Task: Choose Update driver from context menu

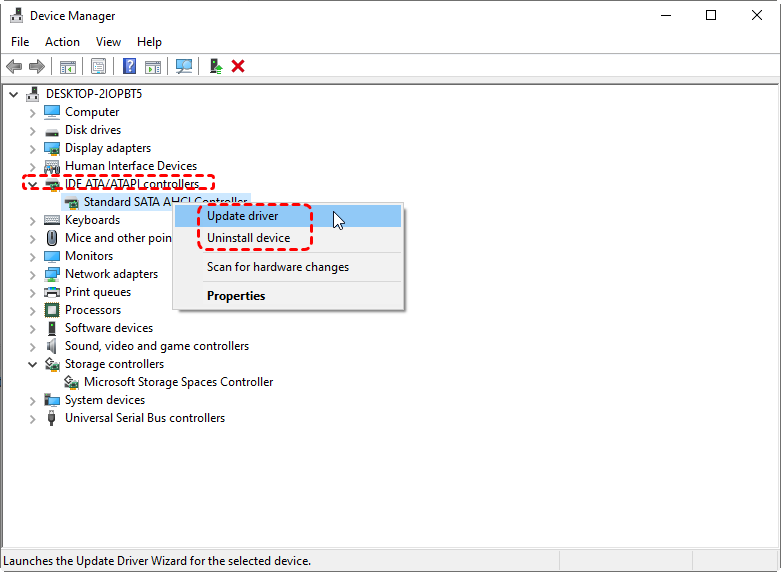Action: (242, 216)
